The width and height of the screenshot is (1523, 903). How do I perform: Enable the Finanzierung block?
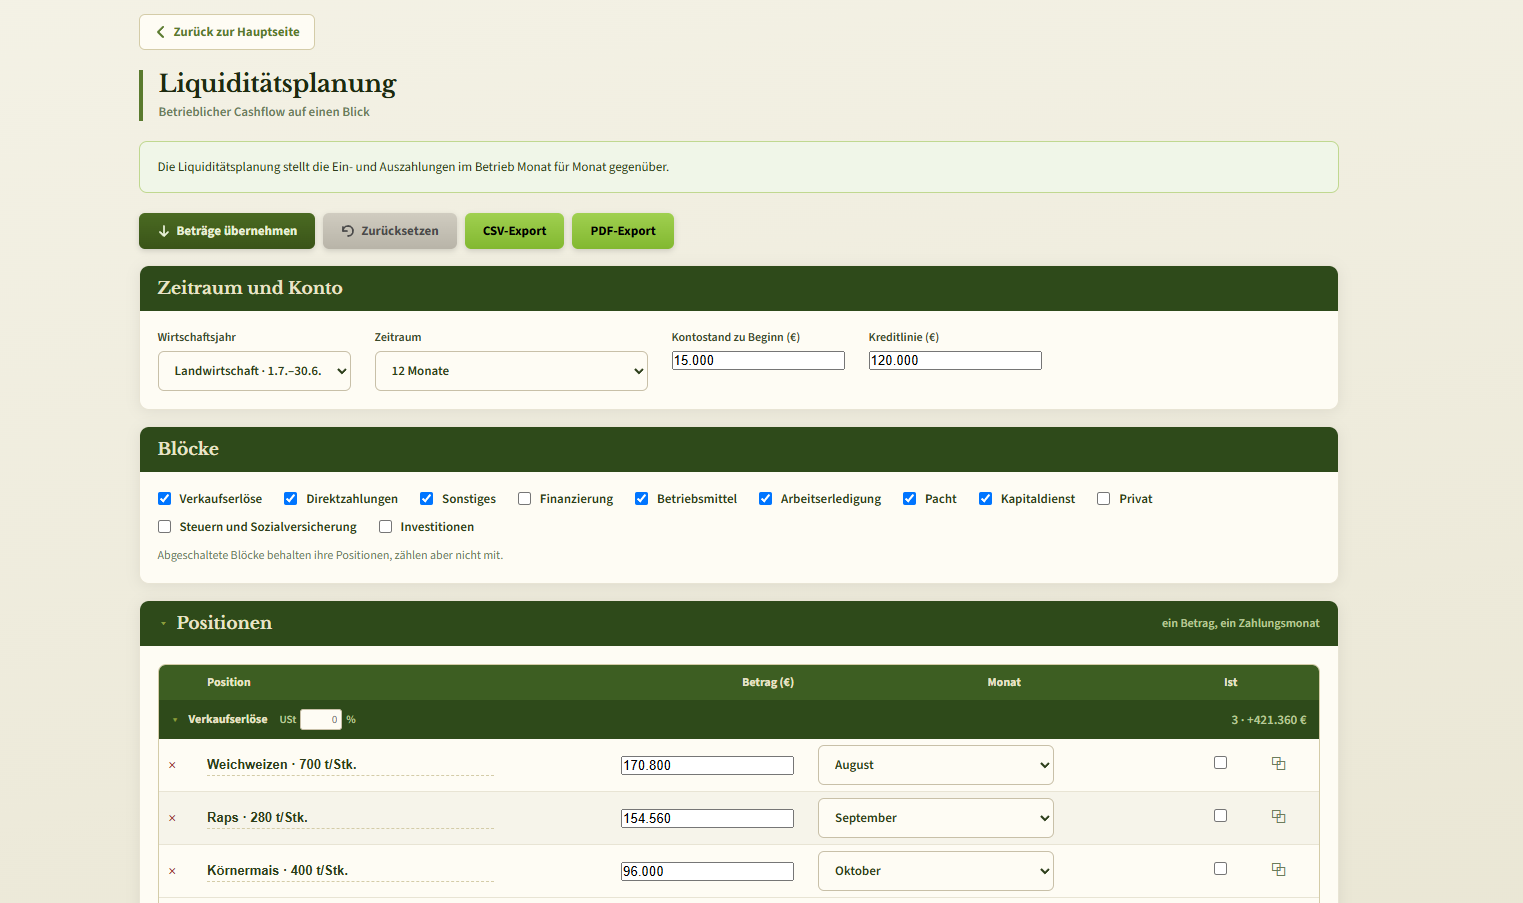point(524,499)
